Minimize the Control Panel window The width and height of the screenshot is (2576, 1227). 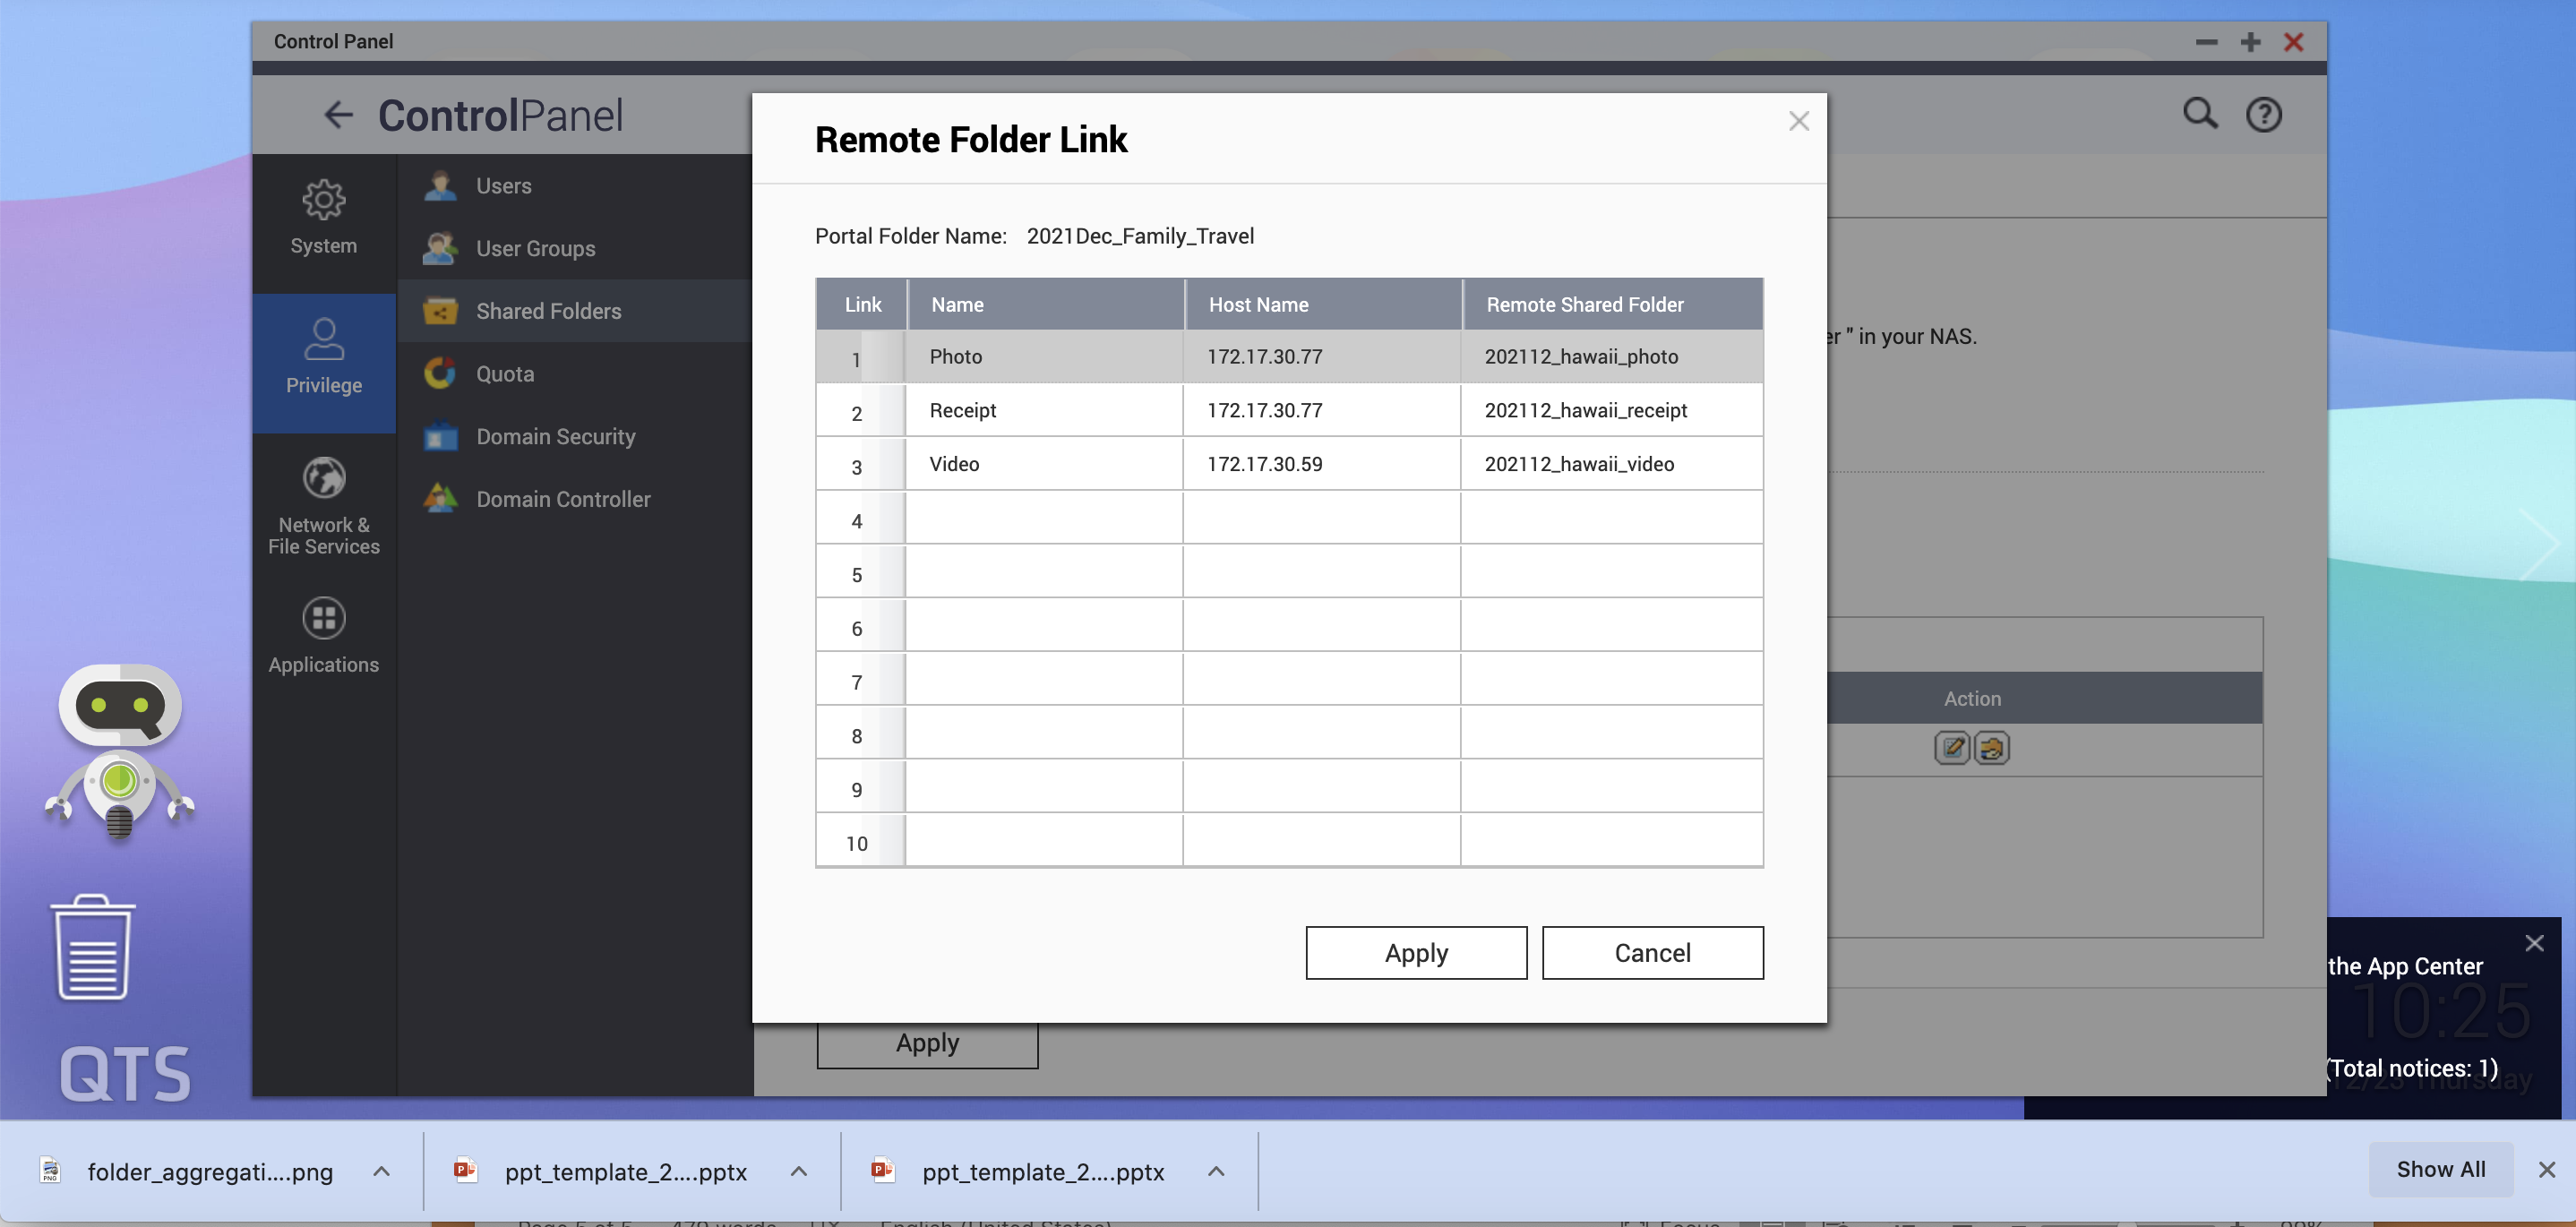[x=2206, y=42]
